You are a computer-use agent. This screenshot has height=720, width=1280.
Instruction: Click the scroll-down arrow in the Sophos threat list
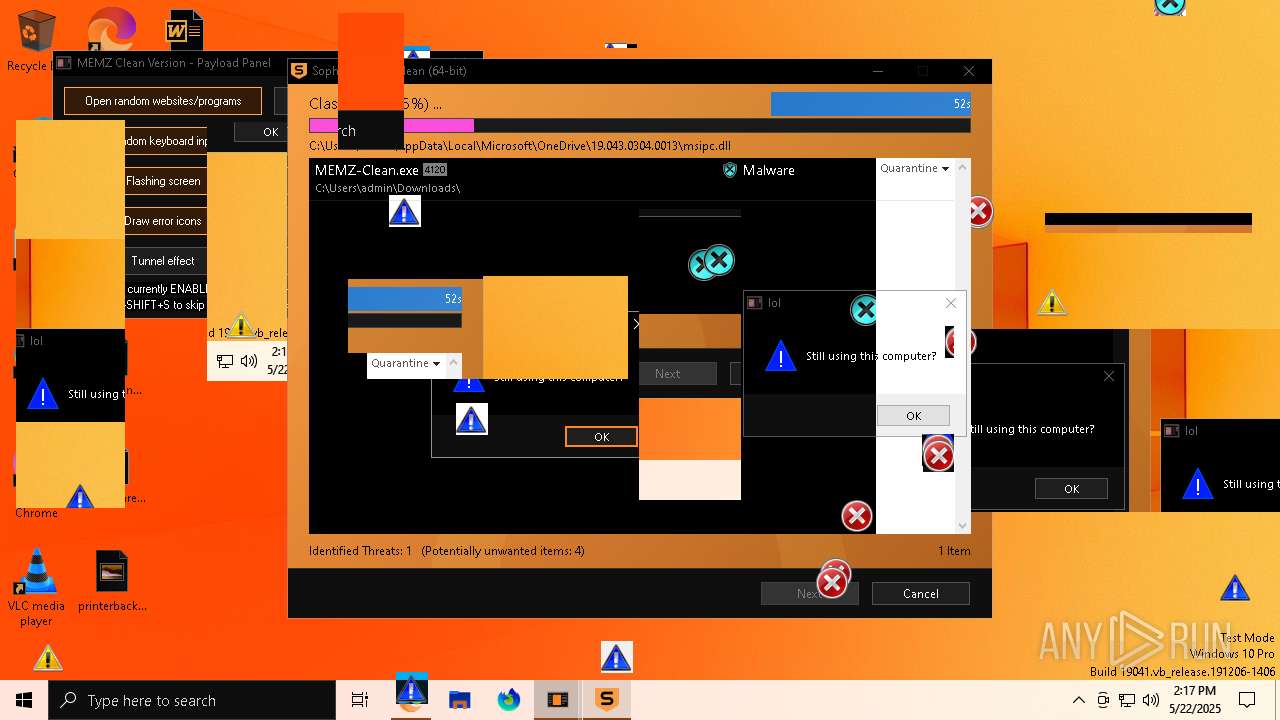[963, 525]
